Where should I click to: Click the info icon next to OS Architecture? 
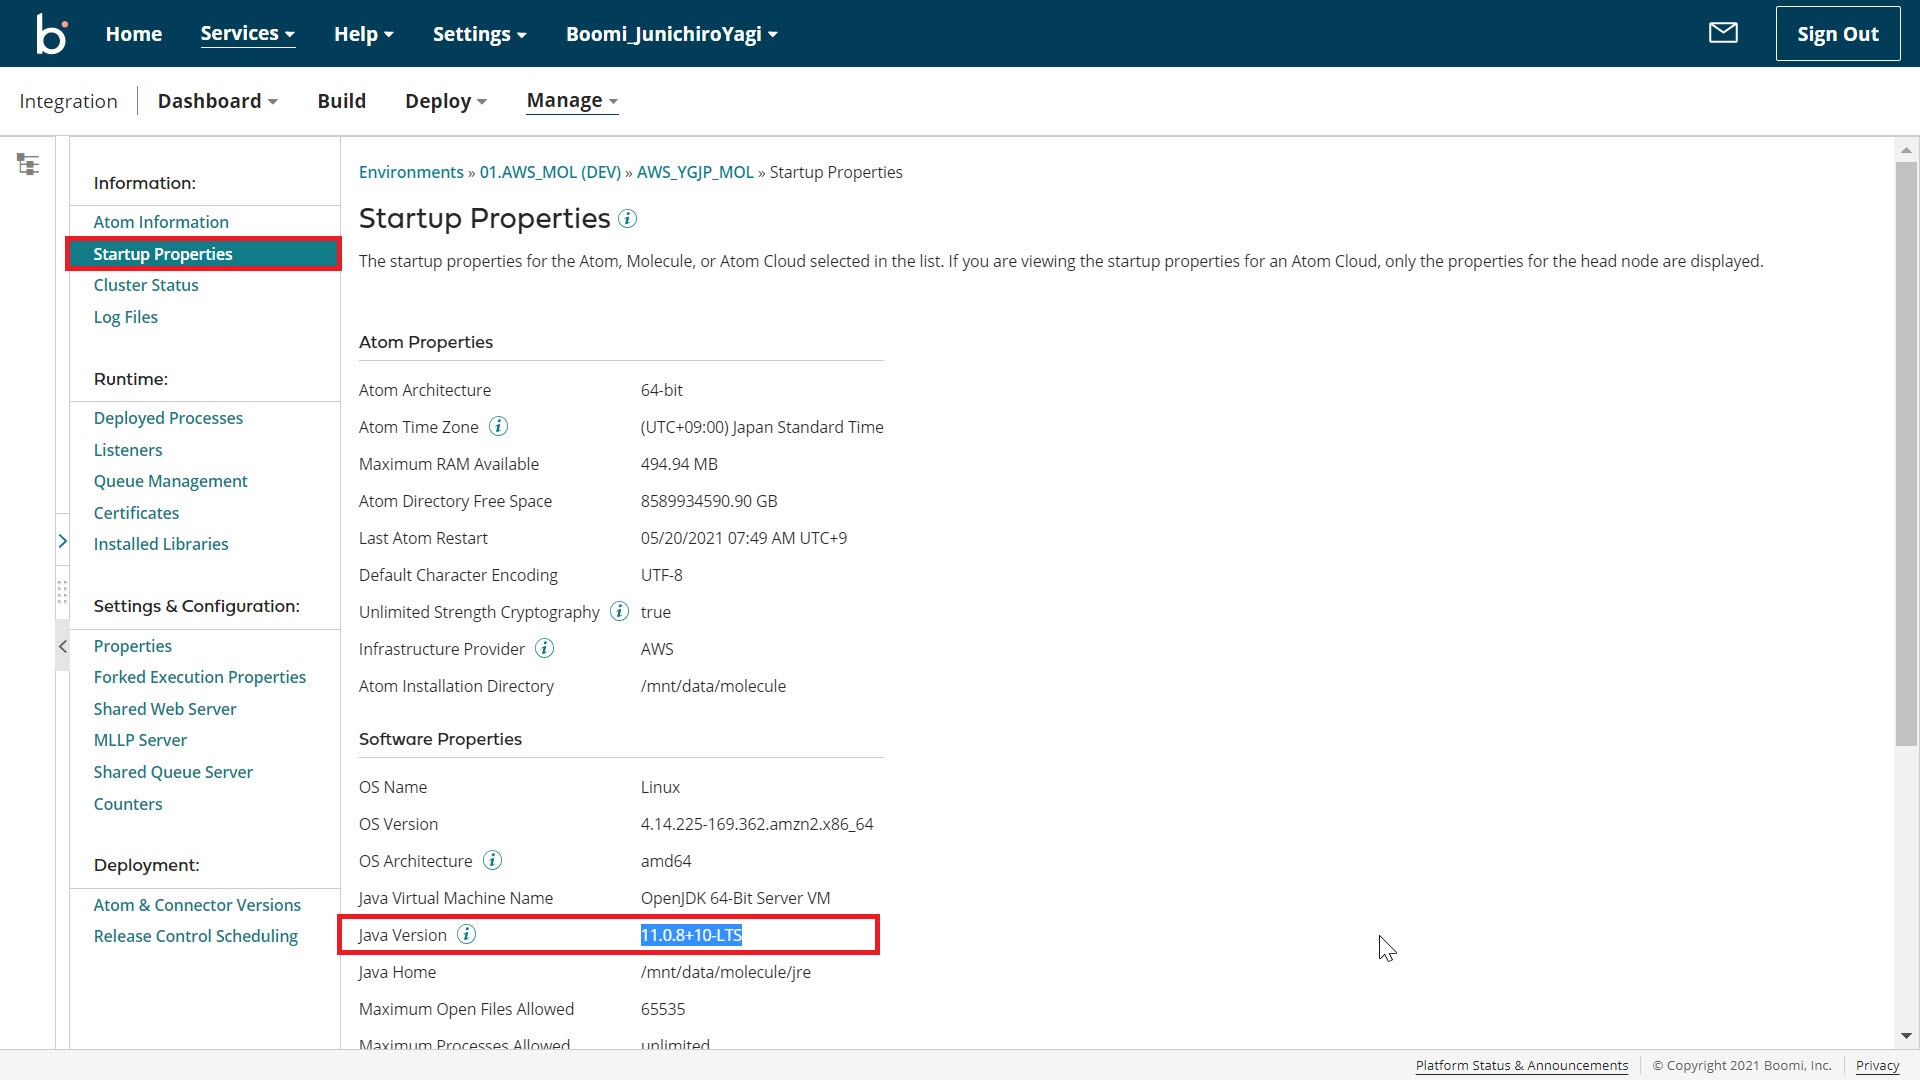tap(492, 860)
